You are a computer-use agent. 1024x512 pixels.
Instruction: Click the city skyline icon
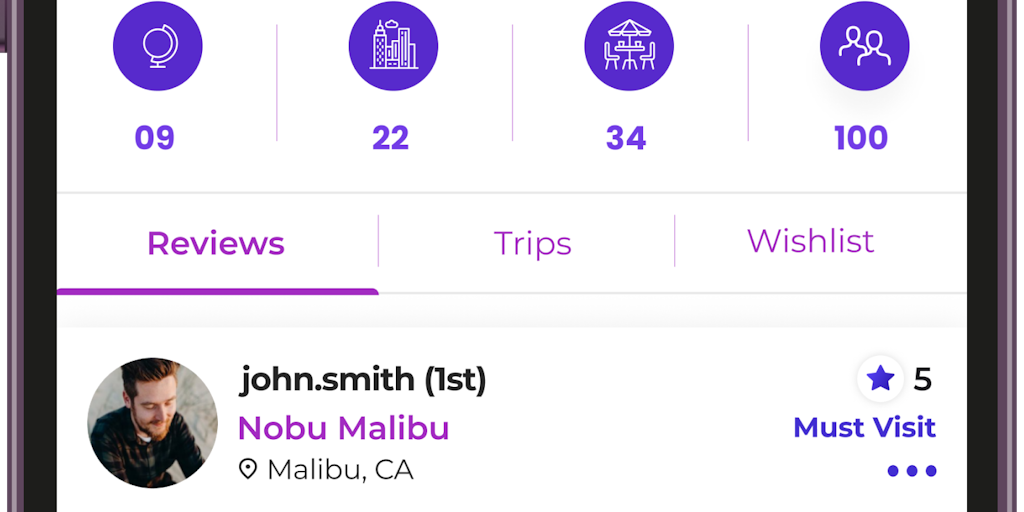coord(394,46)
